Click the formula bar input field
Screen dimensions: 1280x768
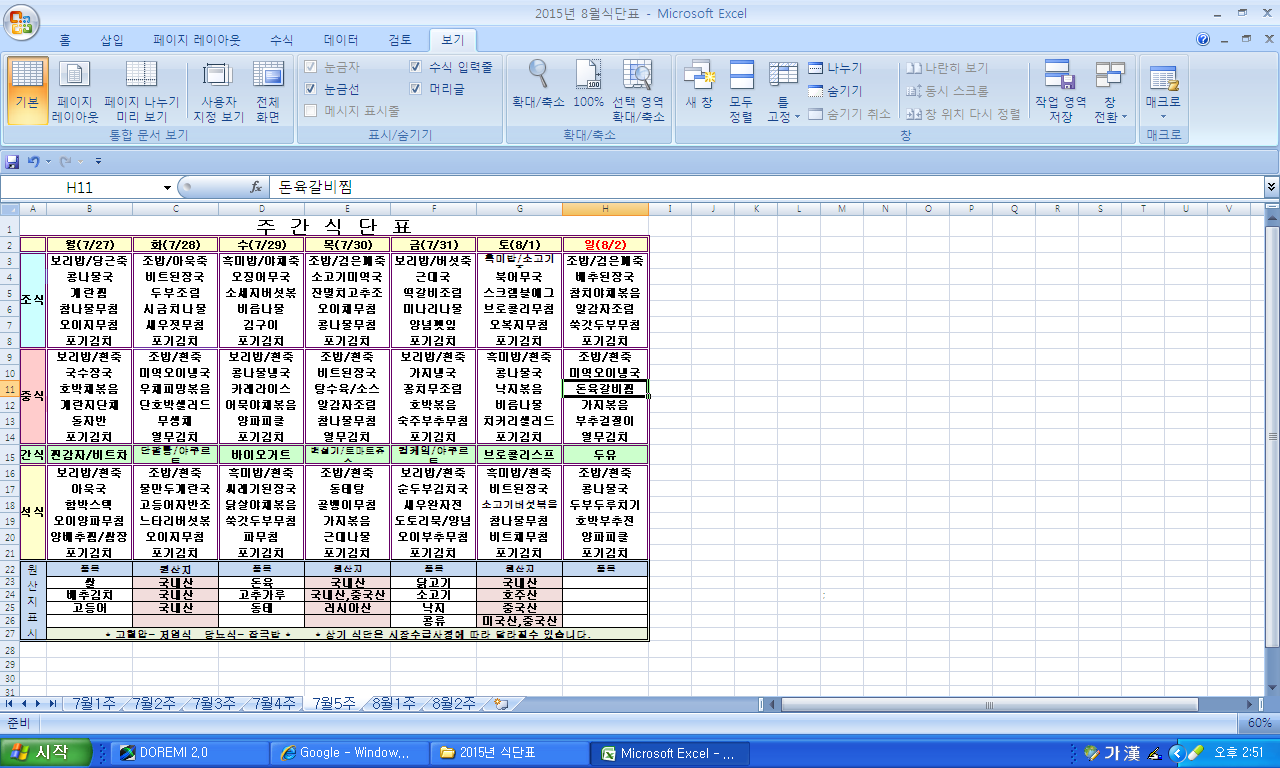[x=760, y=187]
